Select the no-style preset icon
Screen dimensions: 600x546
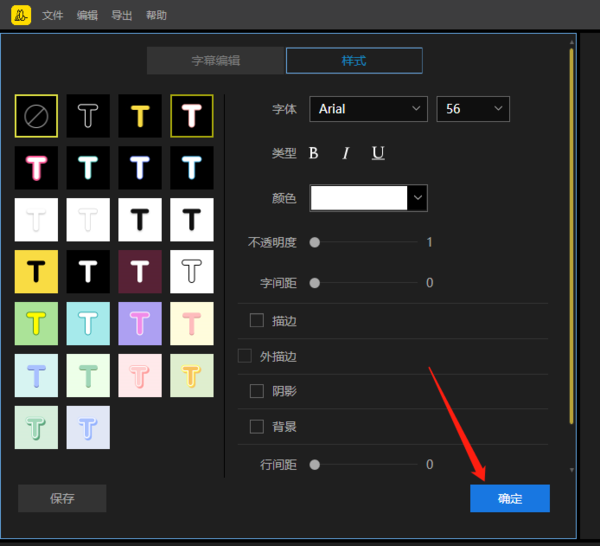click(x=36, y=116)
